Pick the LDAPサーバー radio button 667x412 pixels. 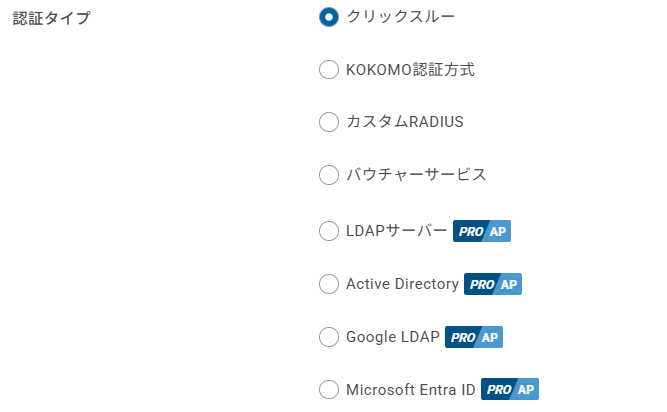click(x=329, y=231)
